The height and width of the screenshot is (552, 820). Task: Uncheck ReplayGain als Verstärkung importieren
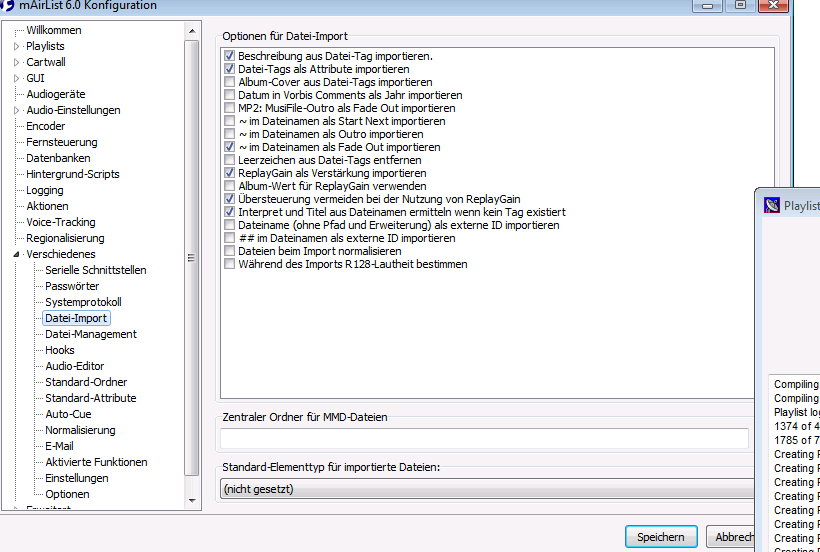point(230,173)
